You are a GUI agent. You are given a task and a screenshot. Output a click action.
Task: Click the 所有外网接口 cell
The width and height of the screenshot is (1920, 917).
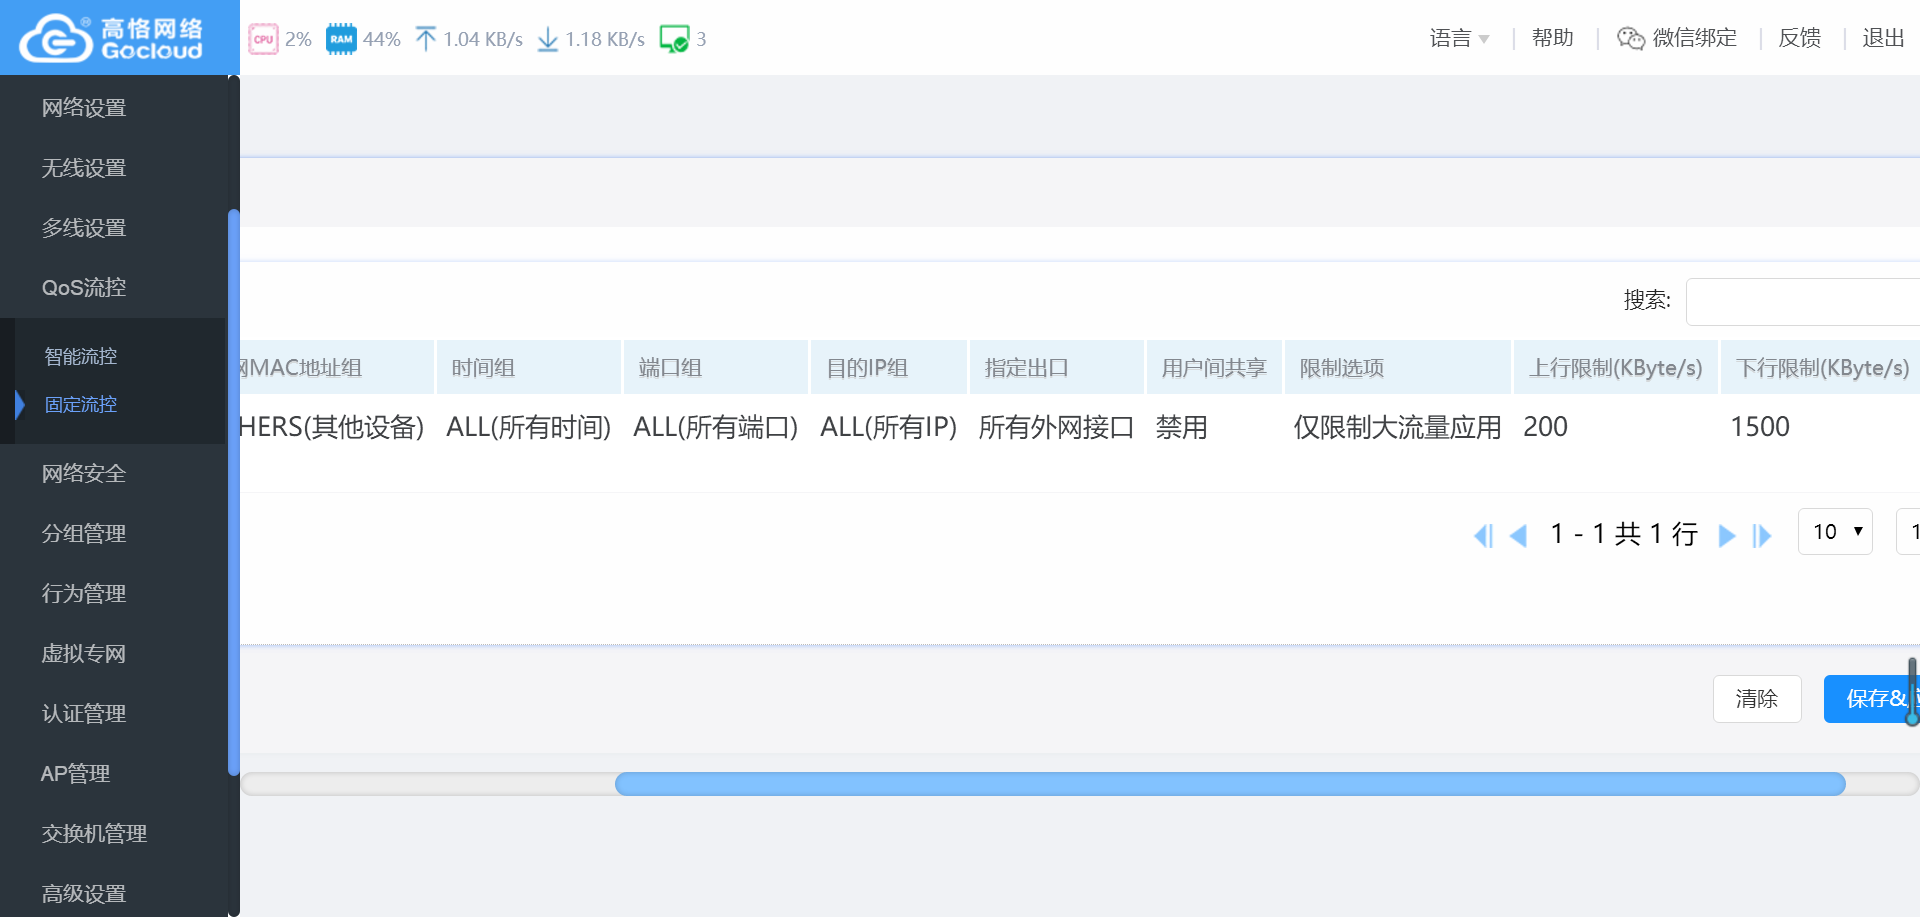[1056, 427]
